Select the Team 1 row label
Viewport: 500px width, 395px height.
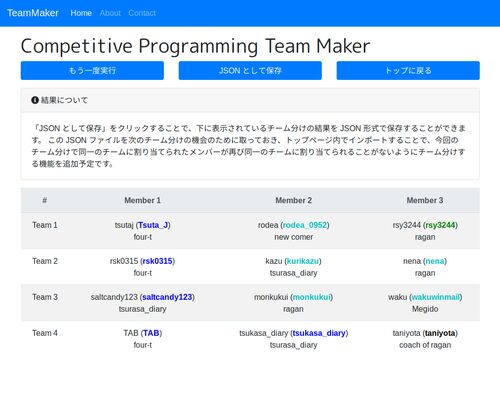pyautogui.click(x=45, y=225)
